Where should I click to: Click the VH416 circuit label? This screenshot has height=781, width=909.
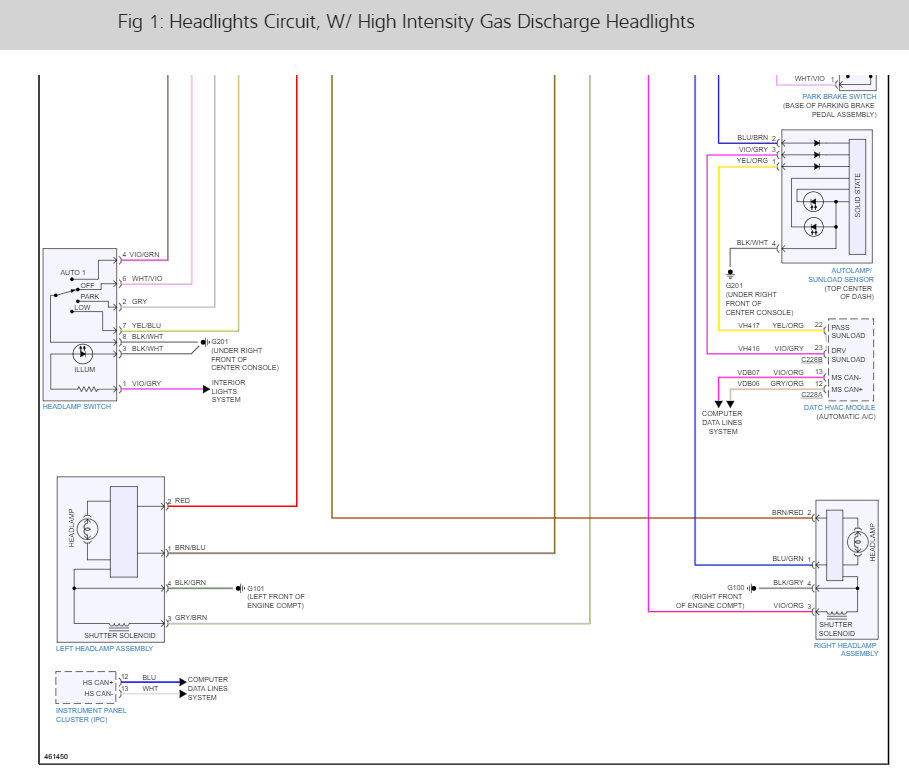(x=749, y=348)
